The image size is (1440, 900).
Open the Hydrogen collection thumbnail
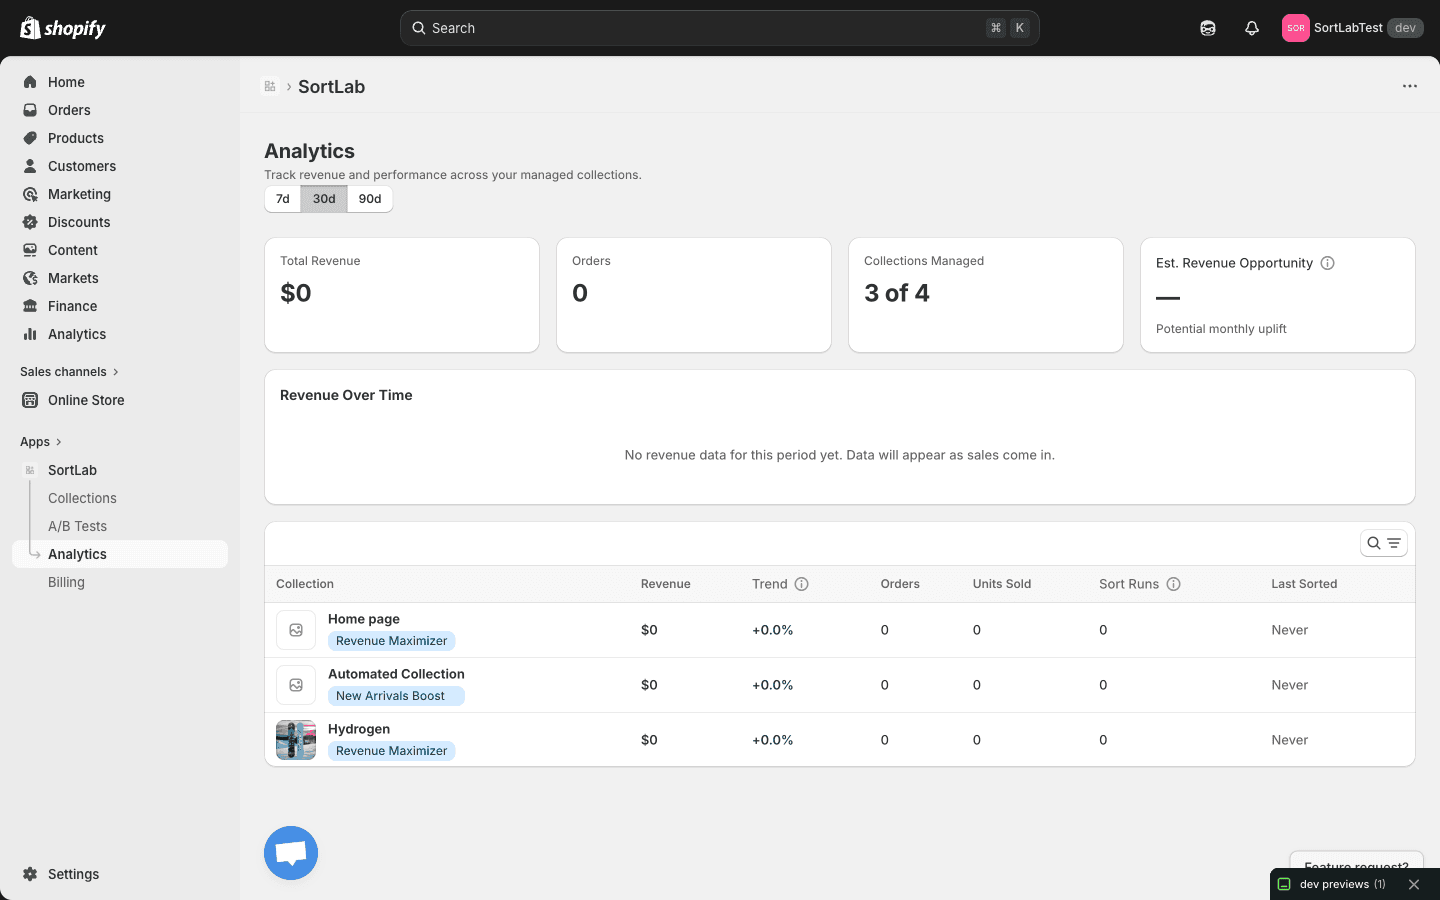(x=295, y=740)
